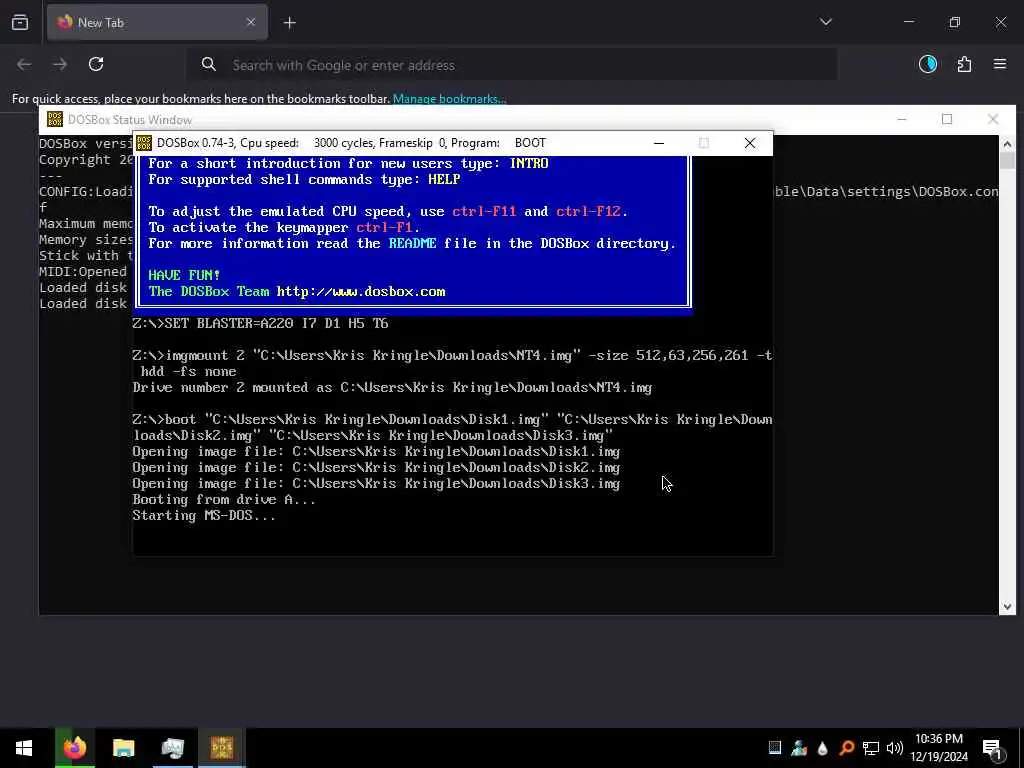This screenshot has width=1024, height=768.
Task: Click the first system tray grid icon
Action: tap(775, 748)
